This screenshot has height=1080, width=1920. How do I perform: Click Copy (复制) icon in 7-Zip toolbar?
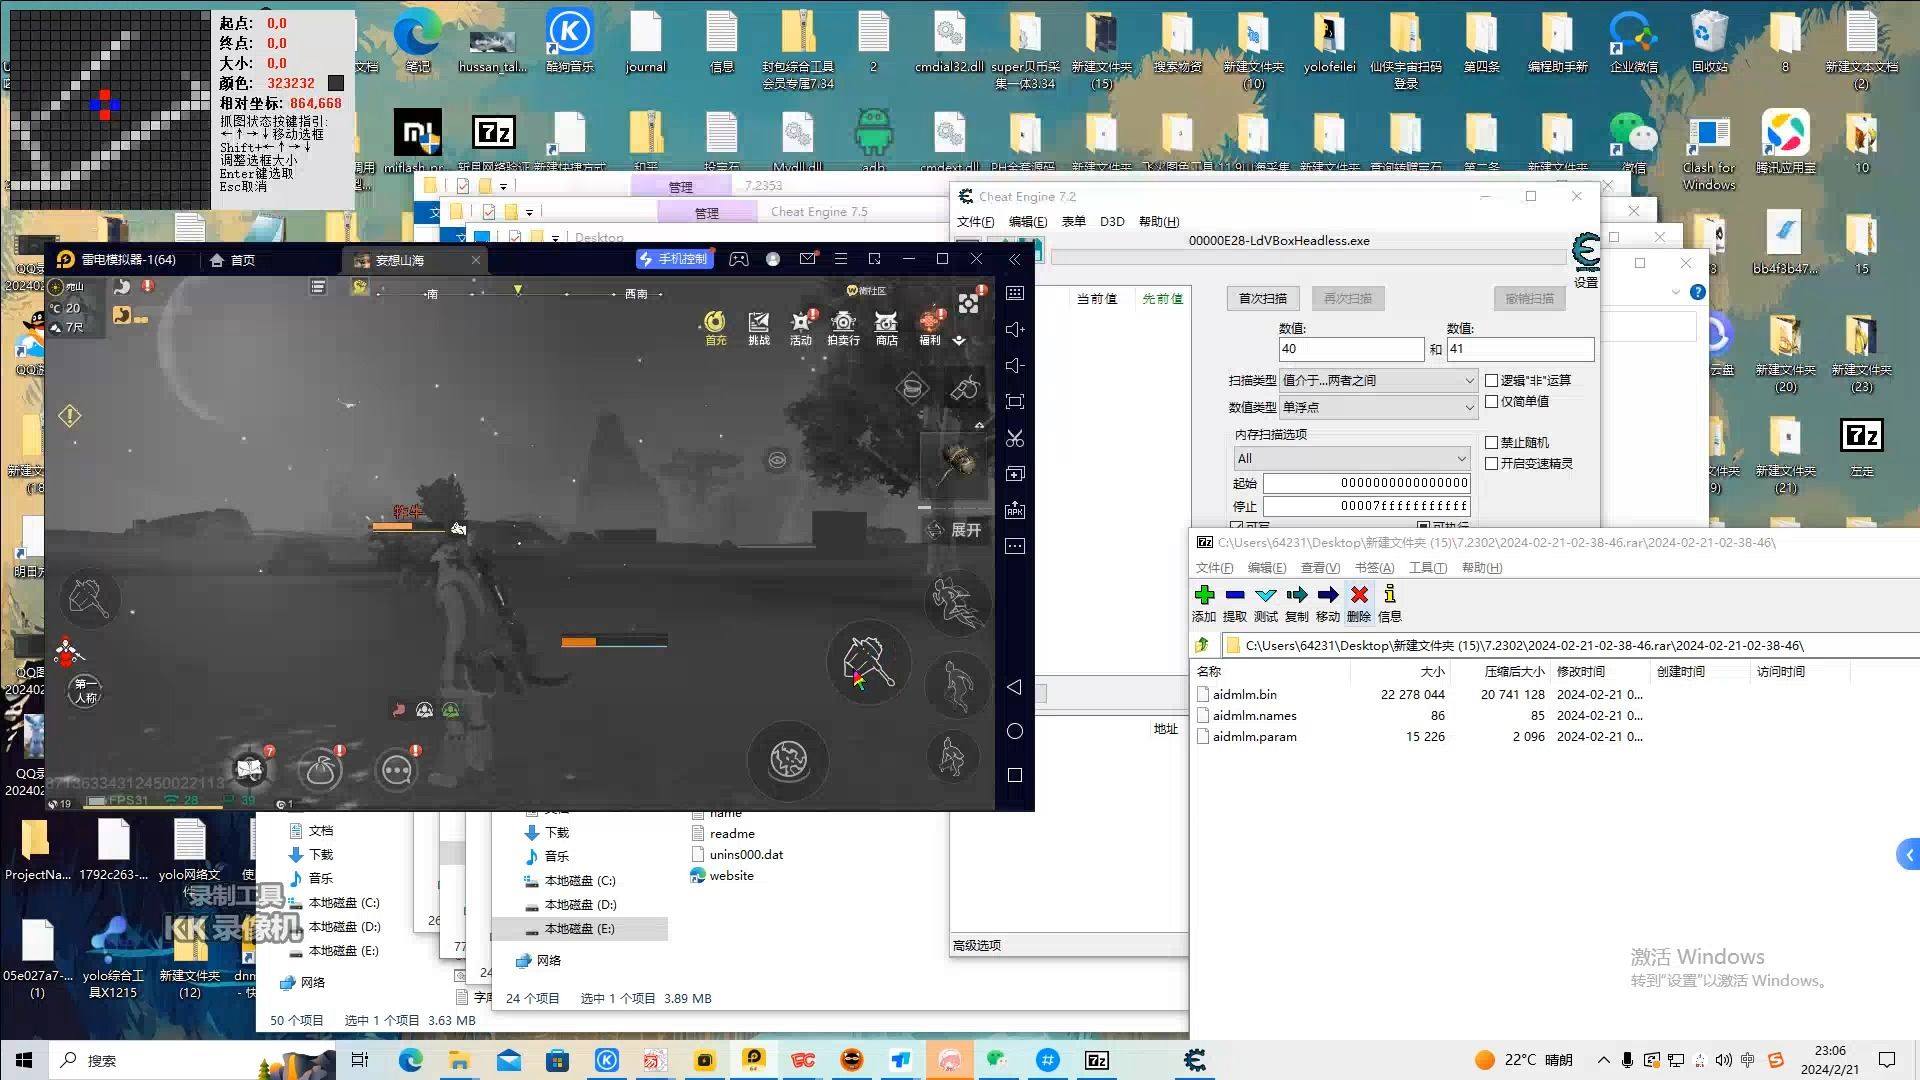pyautogui.click(x=1297, y=595)
